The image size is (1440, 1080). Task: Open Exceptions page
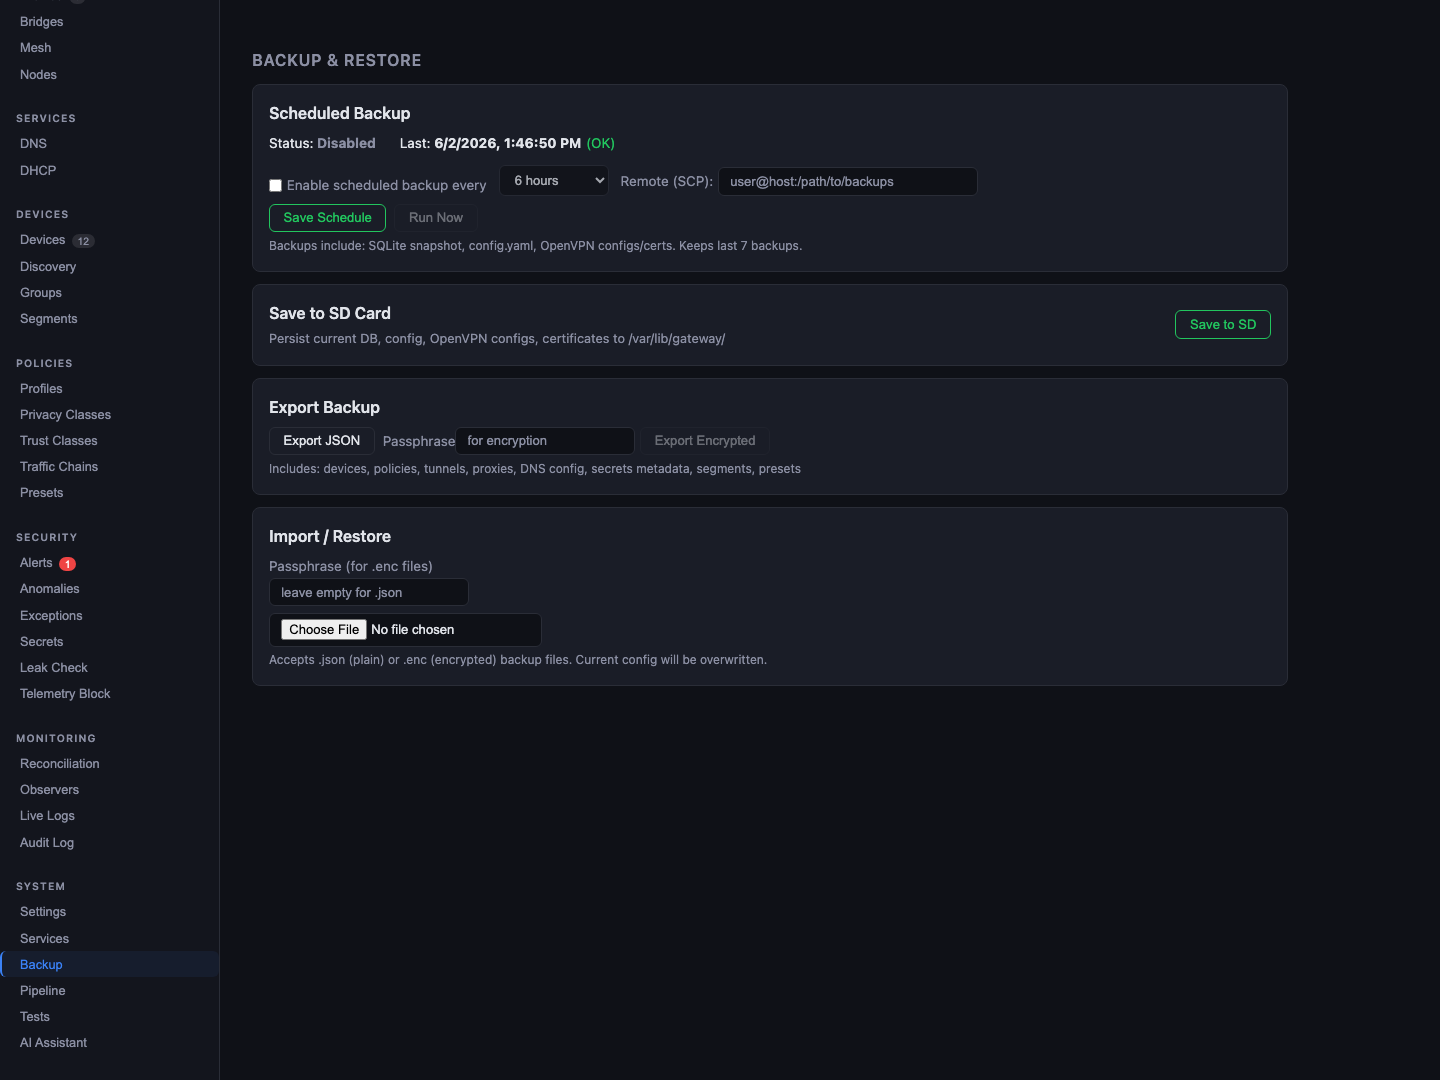[51, 616]
